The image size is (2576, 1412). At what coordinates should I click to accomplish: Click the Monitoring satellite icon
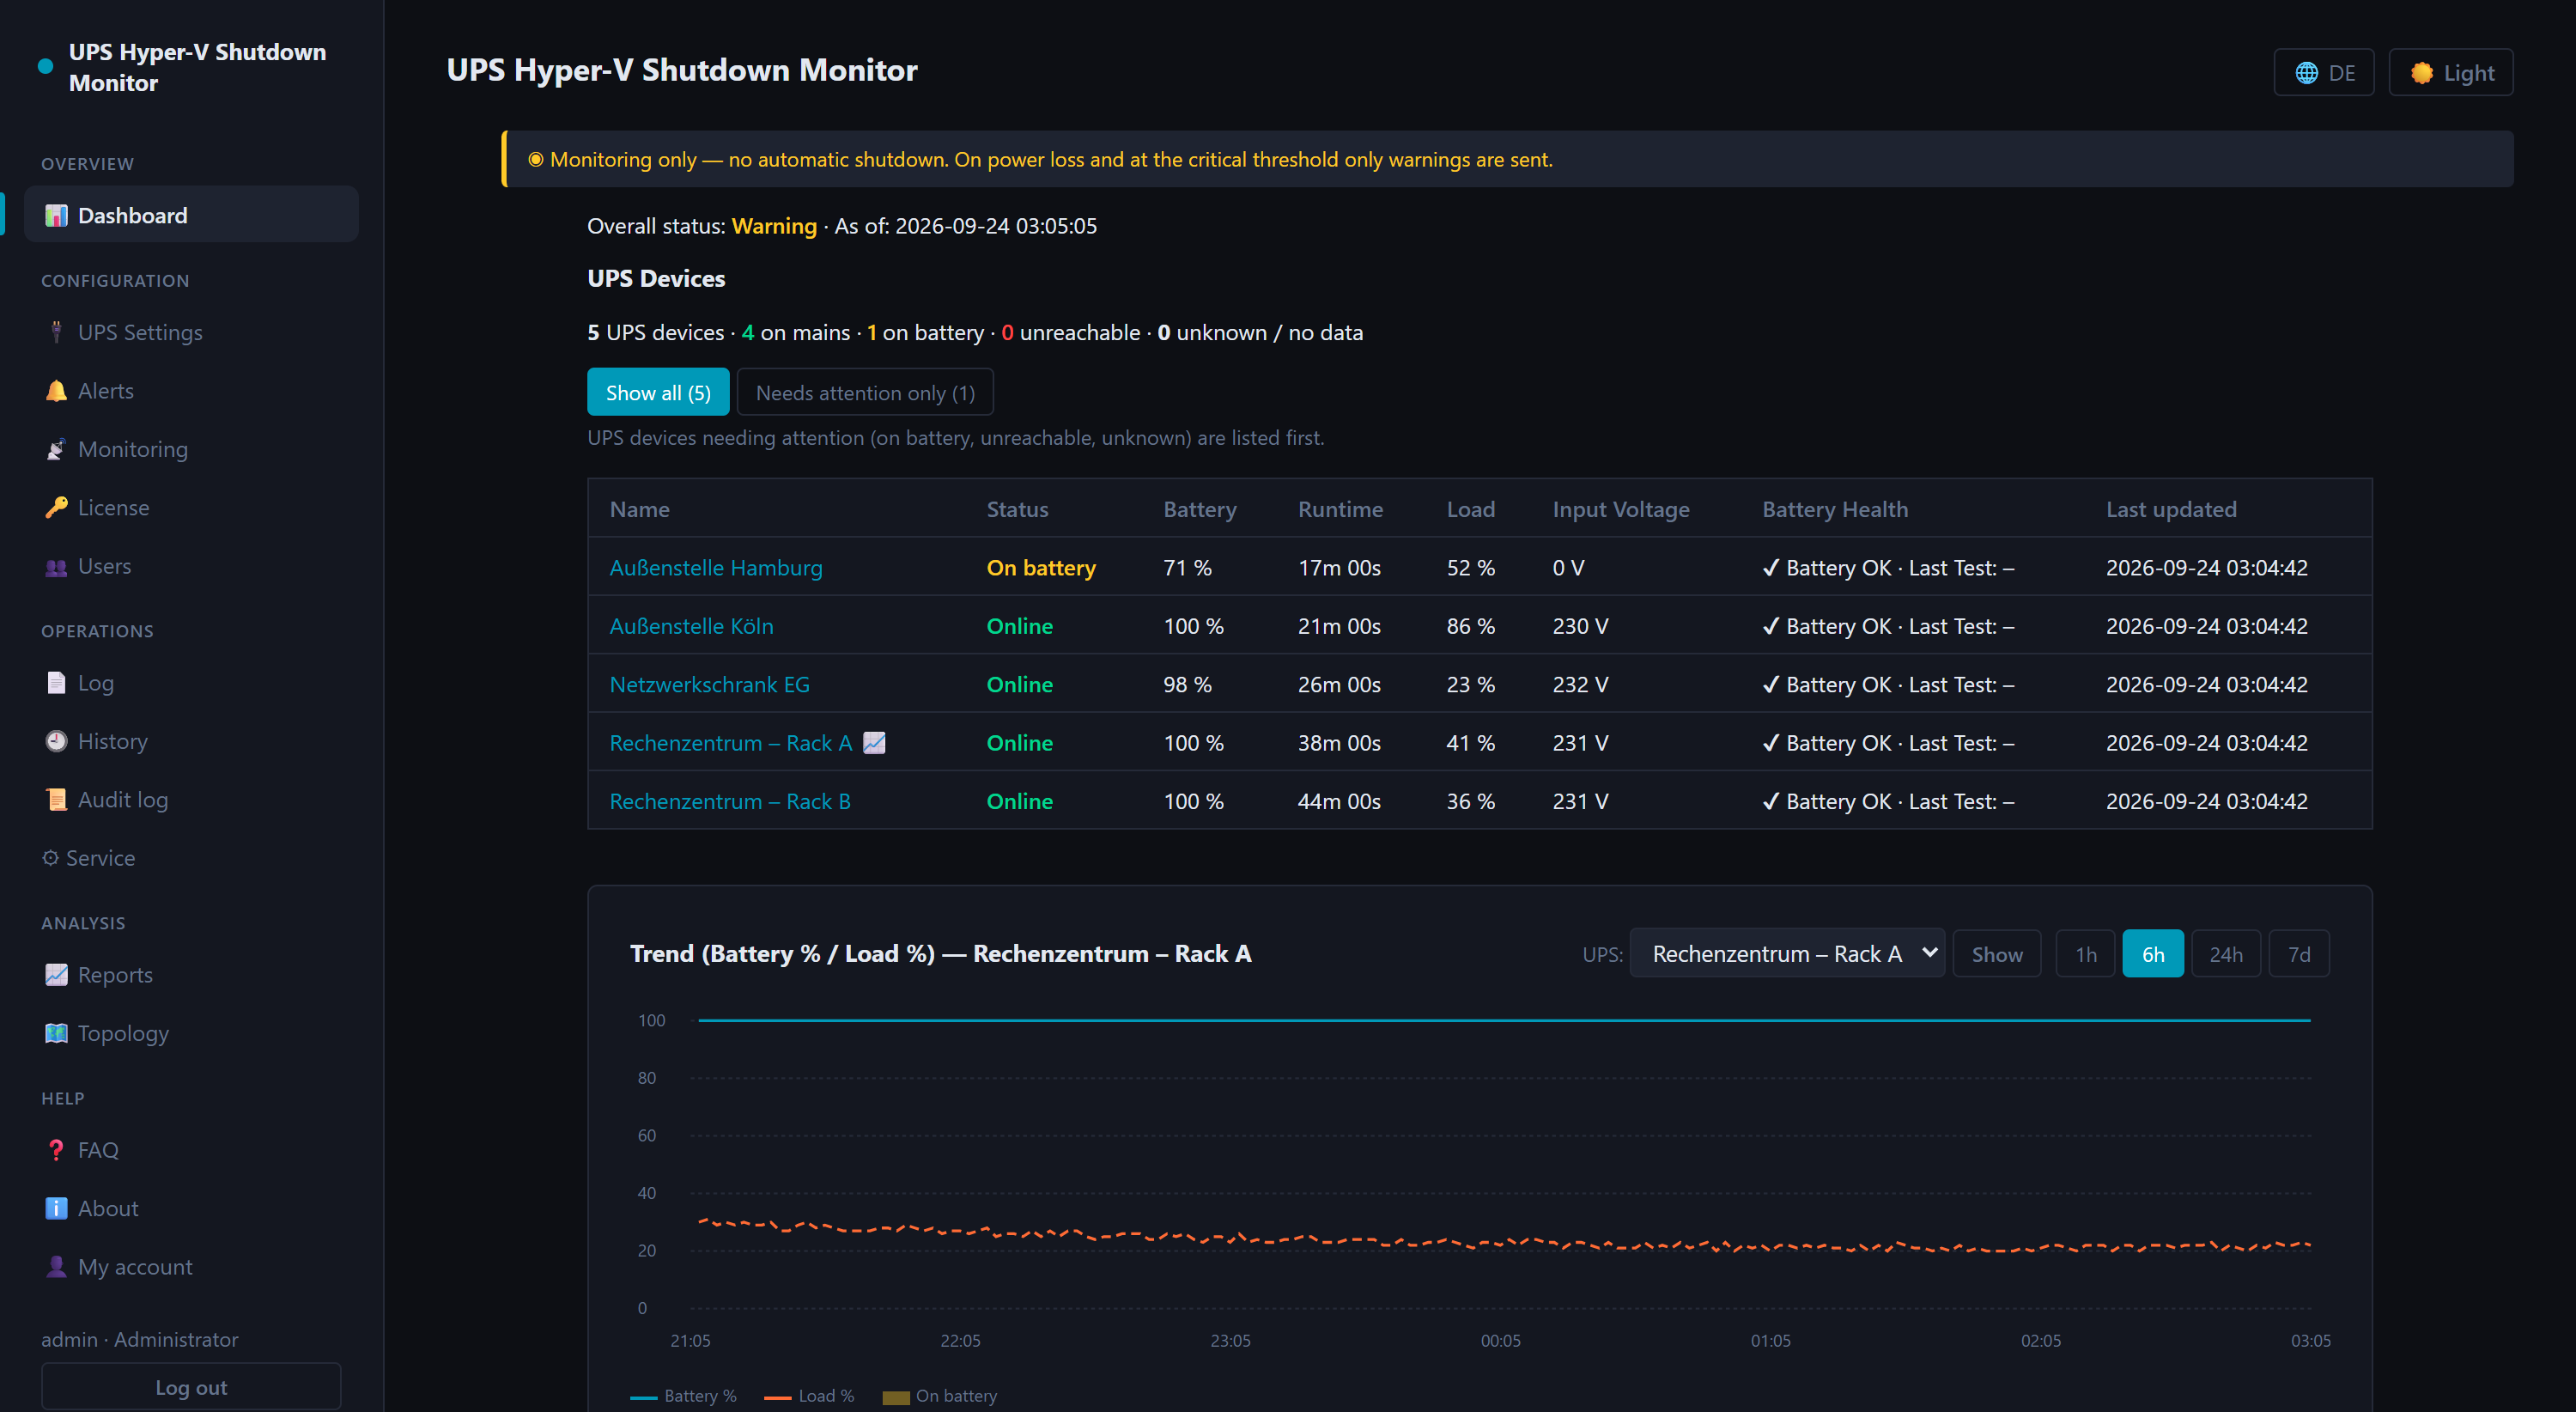pyautogui.click(x=56, y=449)
